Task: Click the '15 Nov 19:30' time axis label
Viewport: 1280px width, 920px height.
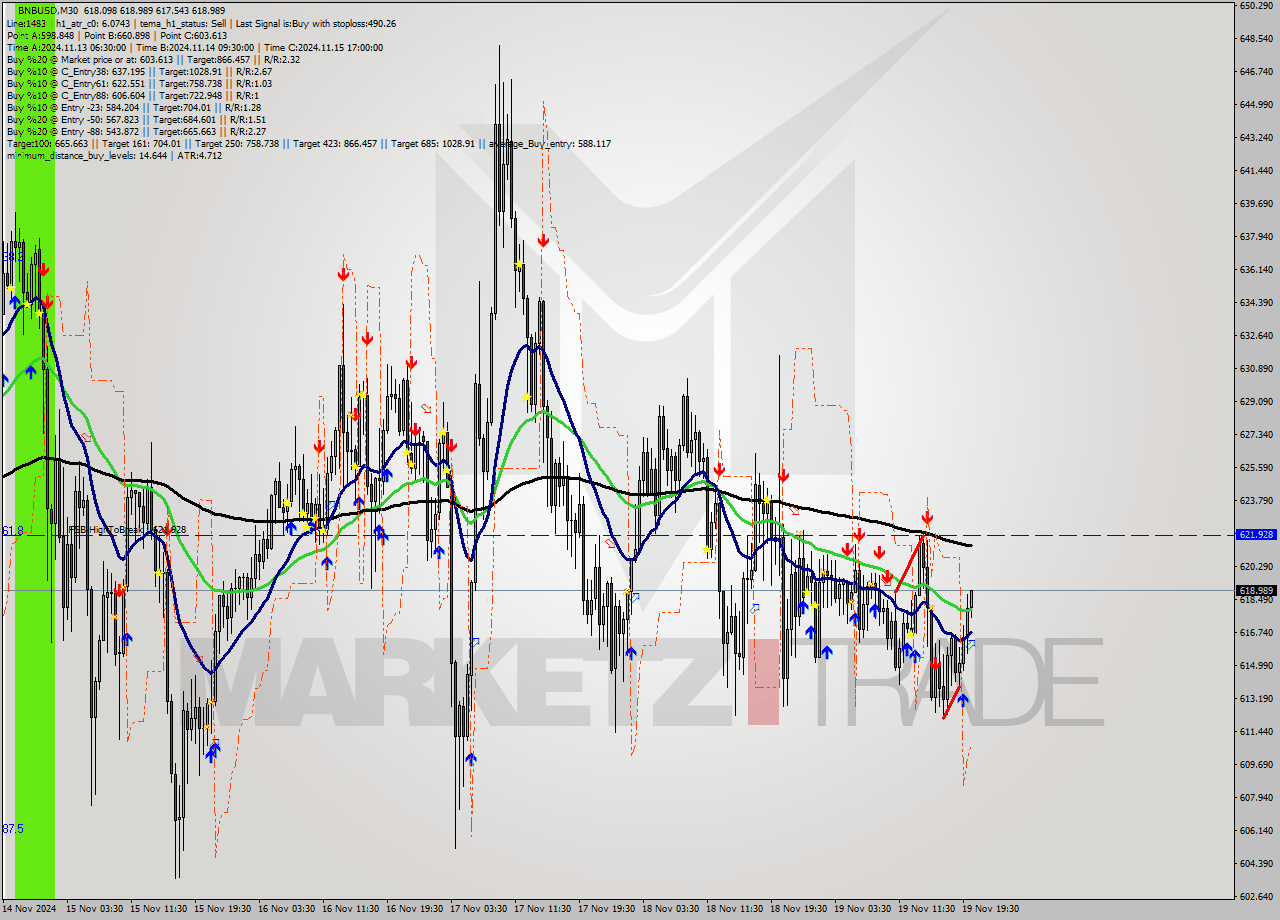Action: point(223,909)
